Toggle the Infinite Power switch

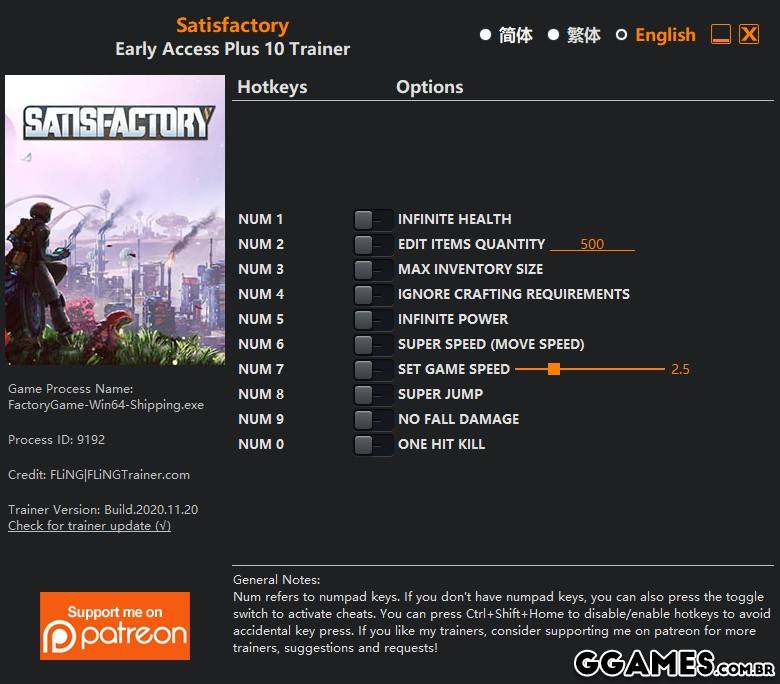[x=373, y=319]
